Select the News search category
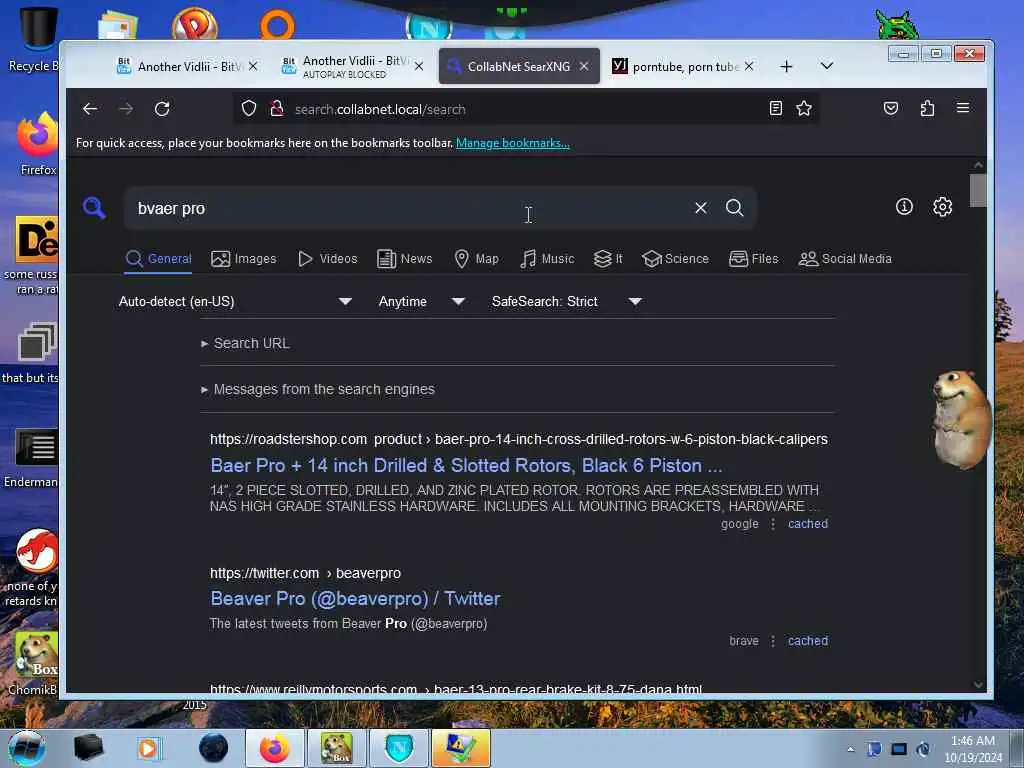1024x768 pixels. click(x=404, y=259)
